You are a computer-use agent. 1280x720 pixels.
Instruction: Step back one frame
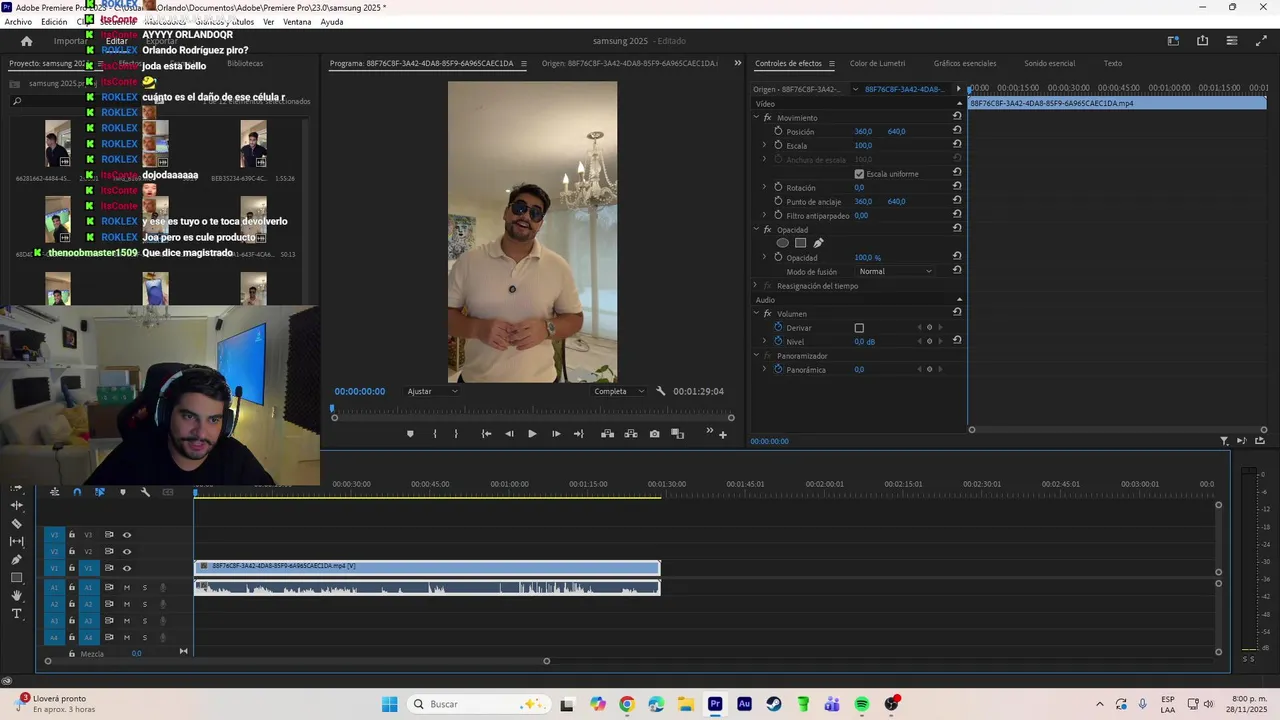[x=509, y=434]
